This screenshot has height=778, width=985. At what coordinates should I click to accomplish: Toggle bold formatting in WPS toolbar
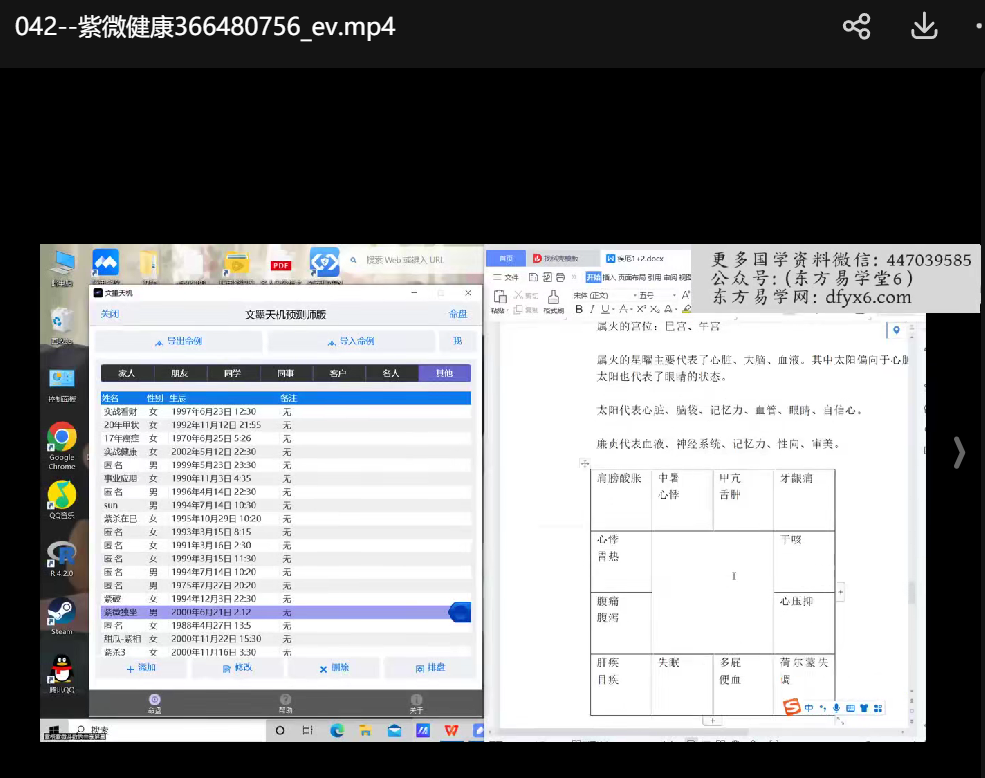(579, 310)
